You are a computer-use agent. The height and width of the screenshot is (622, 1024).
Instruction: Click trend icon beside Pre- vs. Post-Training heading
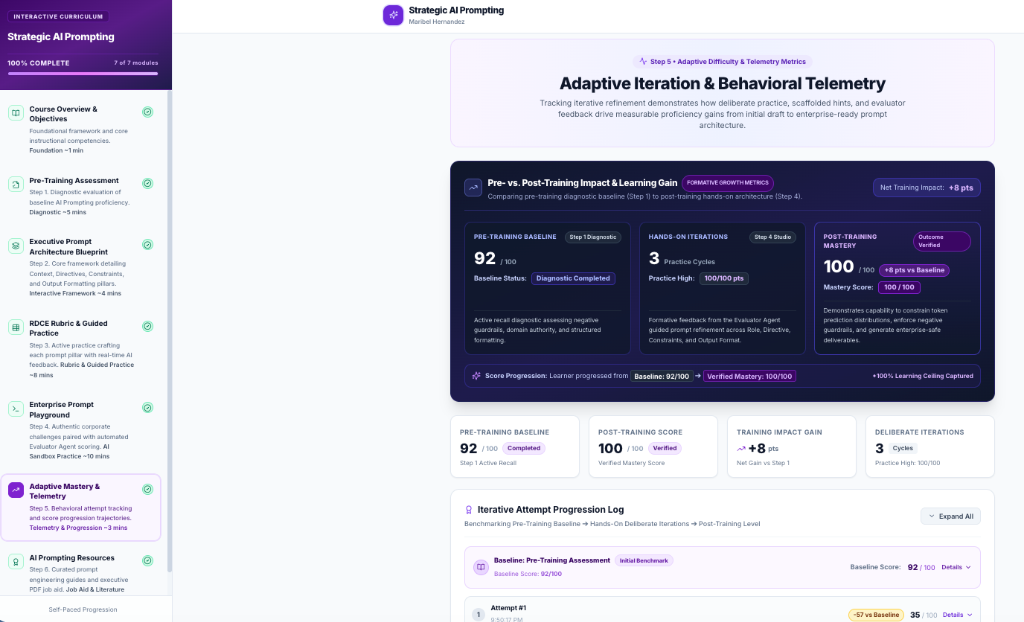click(473, 188)
